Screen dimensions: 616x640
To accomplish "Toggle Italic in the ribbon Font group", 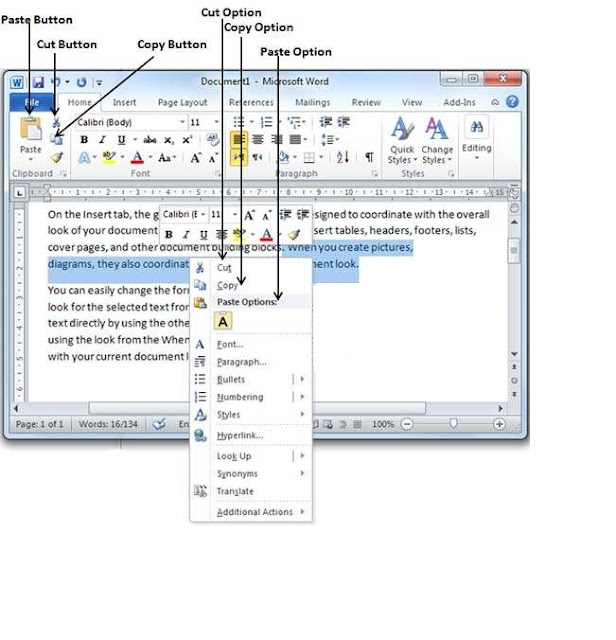I will pyautogui.click(x=102, y=140).
